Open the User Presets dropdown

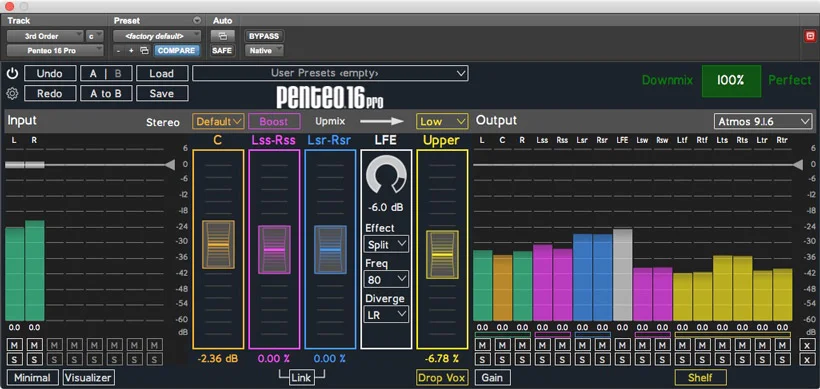[330, 73]
